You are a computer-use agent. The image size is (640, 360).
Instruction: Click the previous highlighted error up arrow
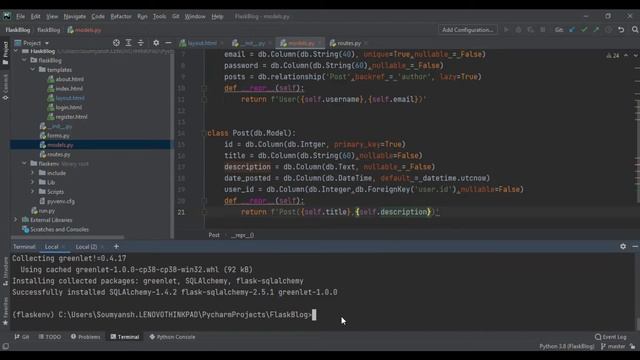tap(626, 56)
